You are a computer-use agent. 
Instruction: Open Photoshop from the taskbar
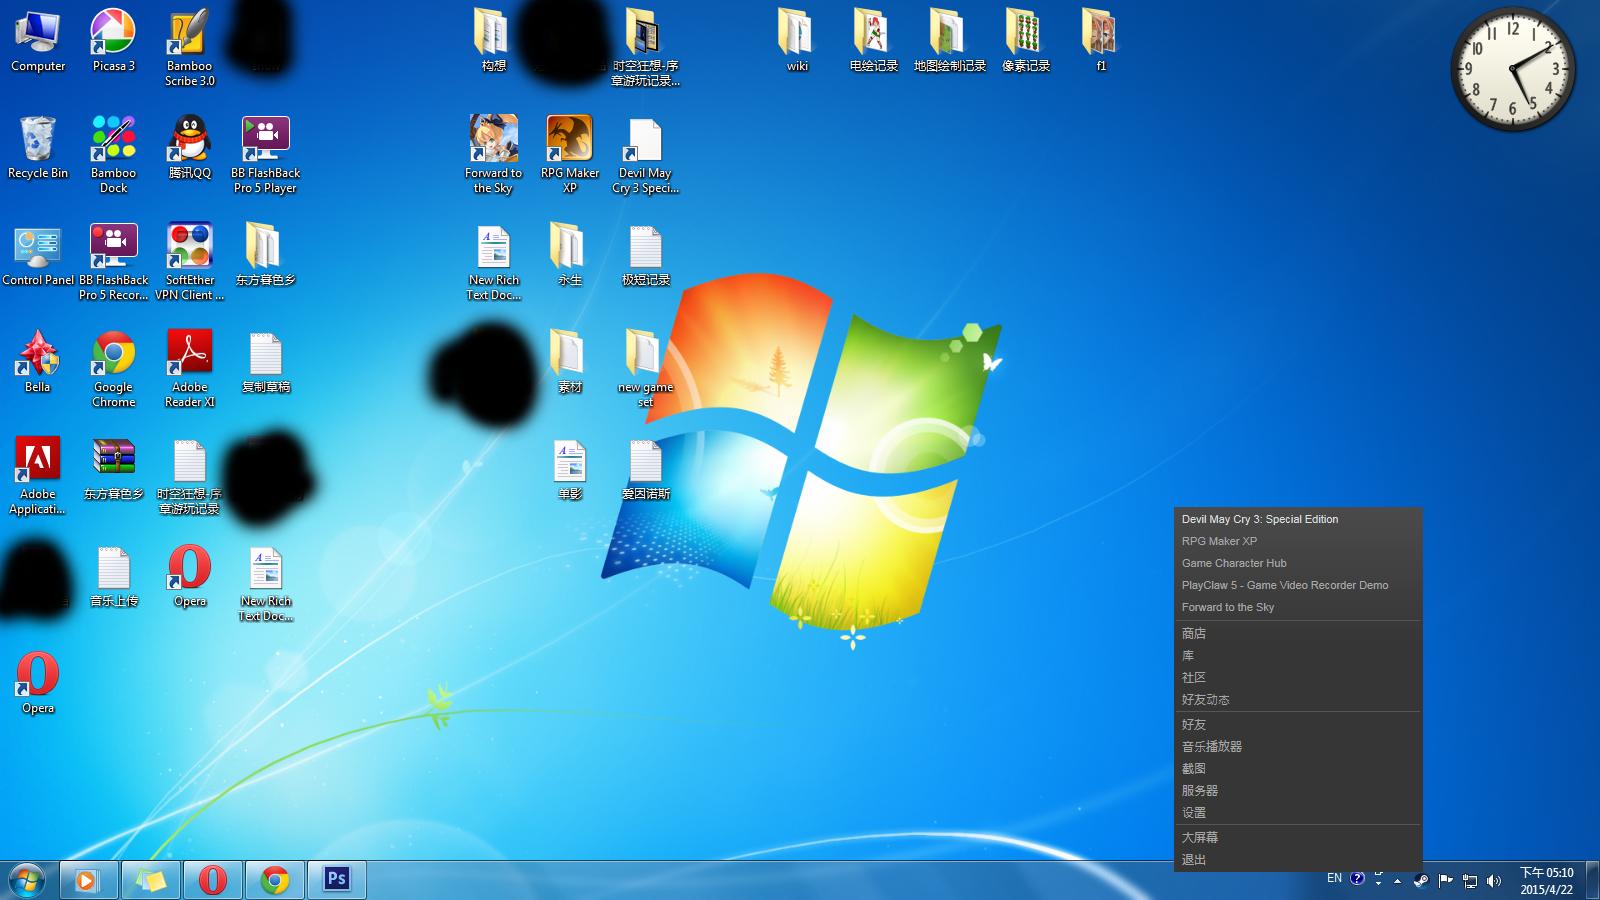(337, 879)
